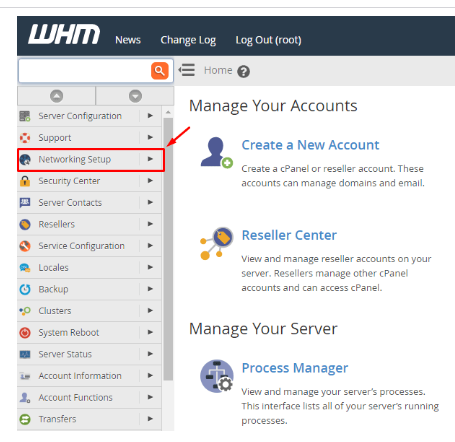Click the Resellers tag icon
The width and height of the screenshot is (455, 442).
pyautogui.click(x=25, y=224)
